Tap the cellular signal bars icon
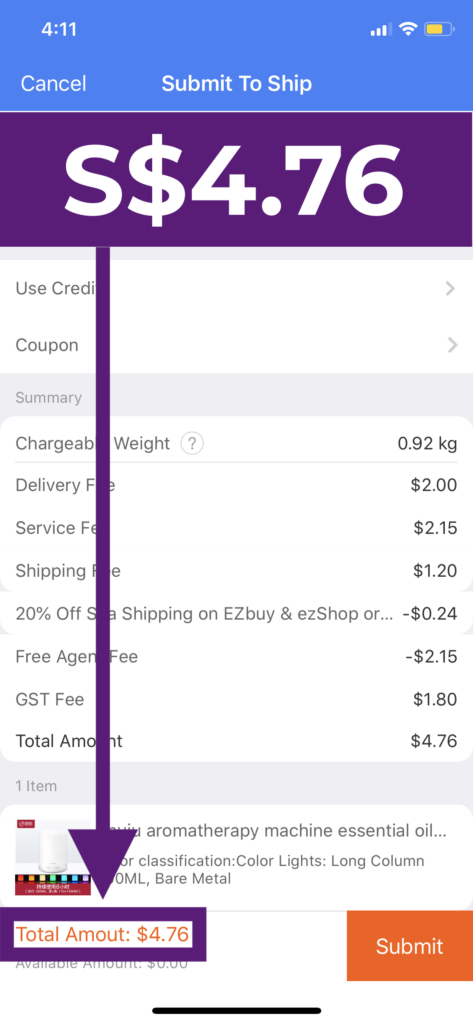This screenshot has width=473, height=1024. (381, 29)
